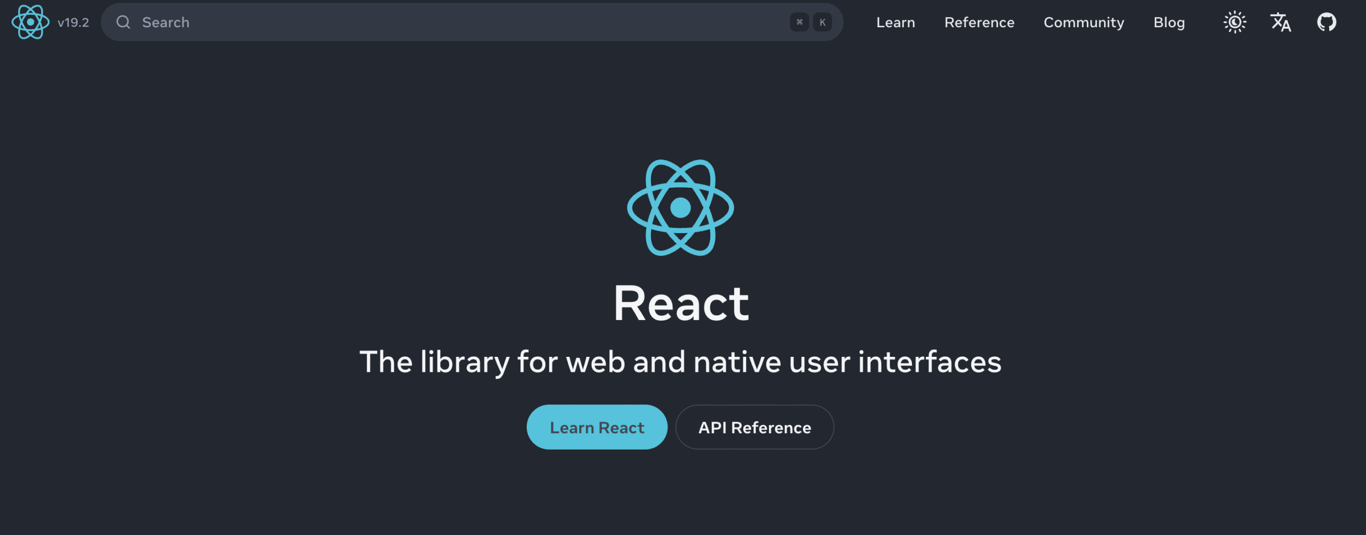Click the K shortcut key badge
This screenshot has height=535, width=1366.
click(822, 22)
